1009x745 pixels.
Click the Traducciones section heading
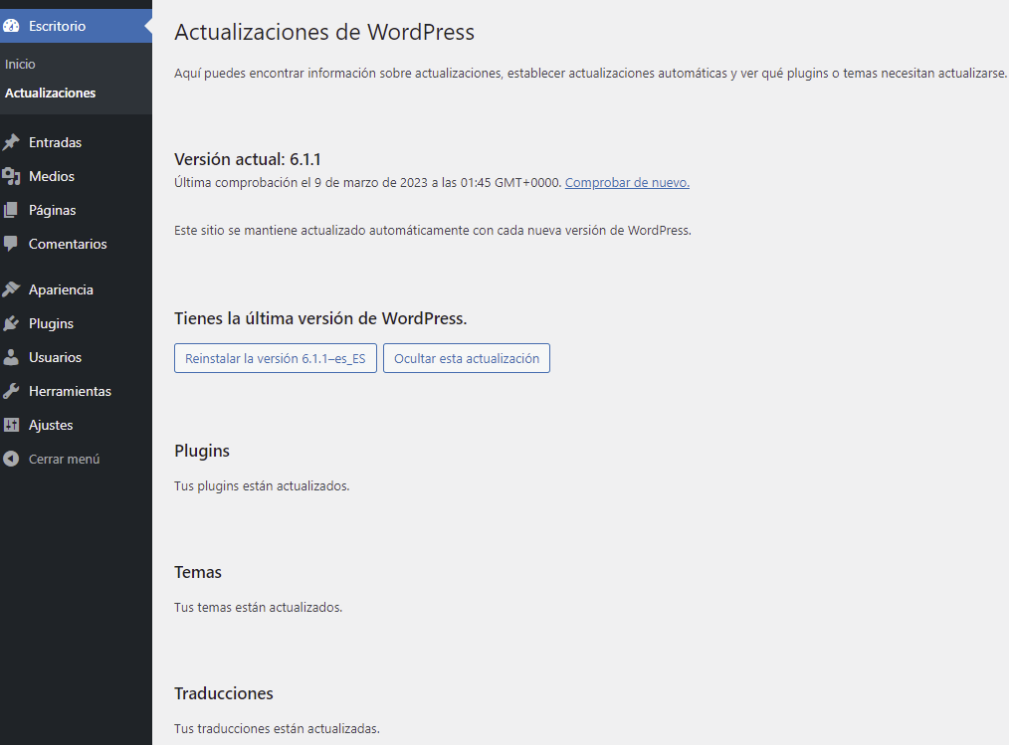click(224, 693)
